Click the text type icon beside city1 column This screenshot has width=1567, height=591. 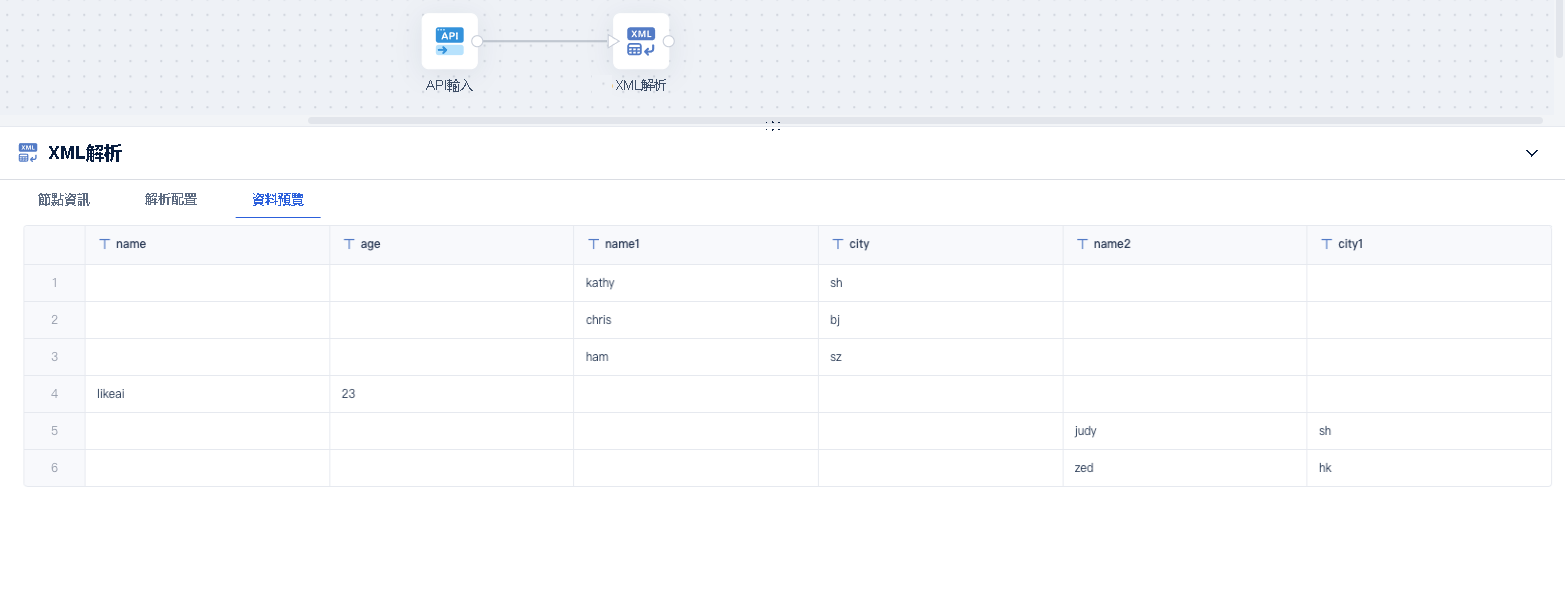coord(1327,244)
